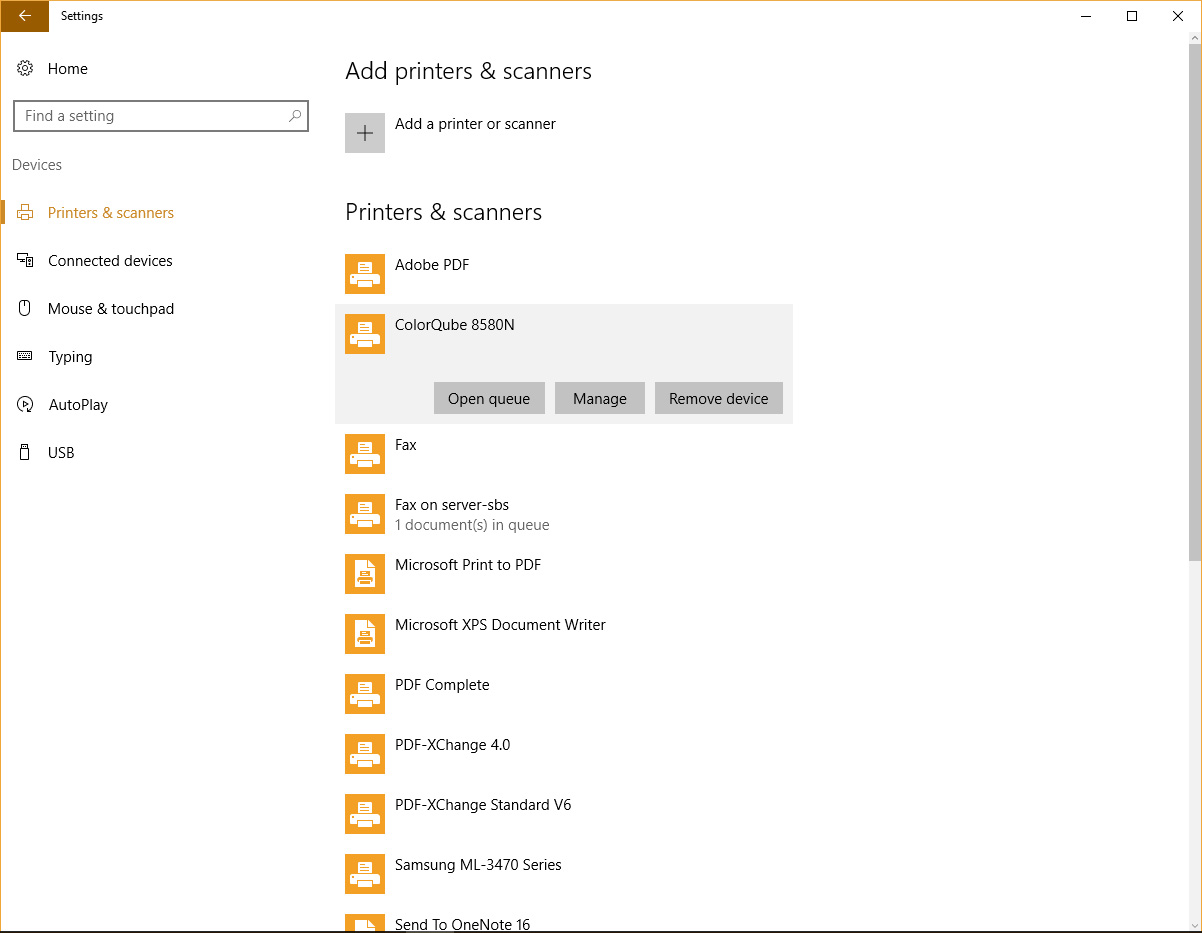Click Manage for ColorQube 8580N
Screen dimensions: 1202x933
click(600, 398)
